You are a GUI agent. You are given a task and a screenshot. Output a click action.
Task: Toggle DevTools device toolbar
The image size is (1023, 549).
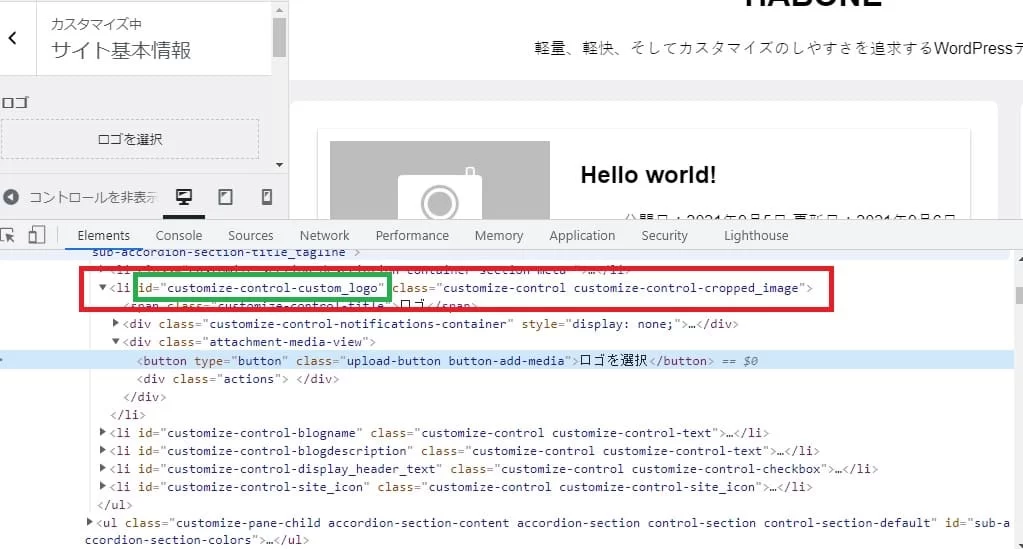37,235
